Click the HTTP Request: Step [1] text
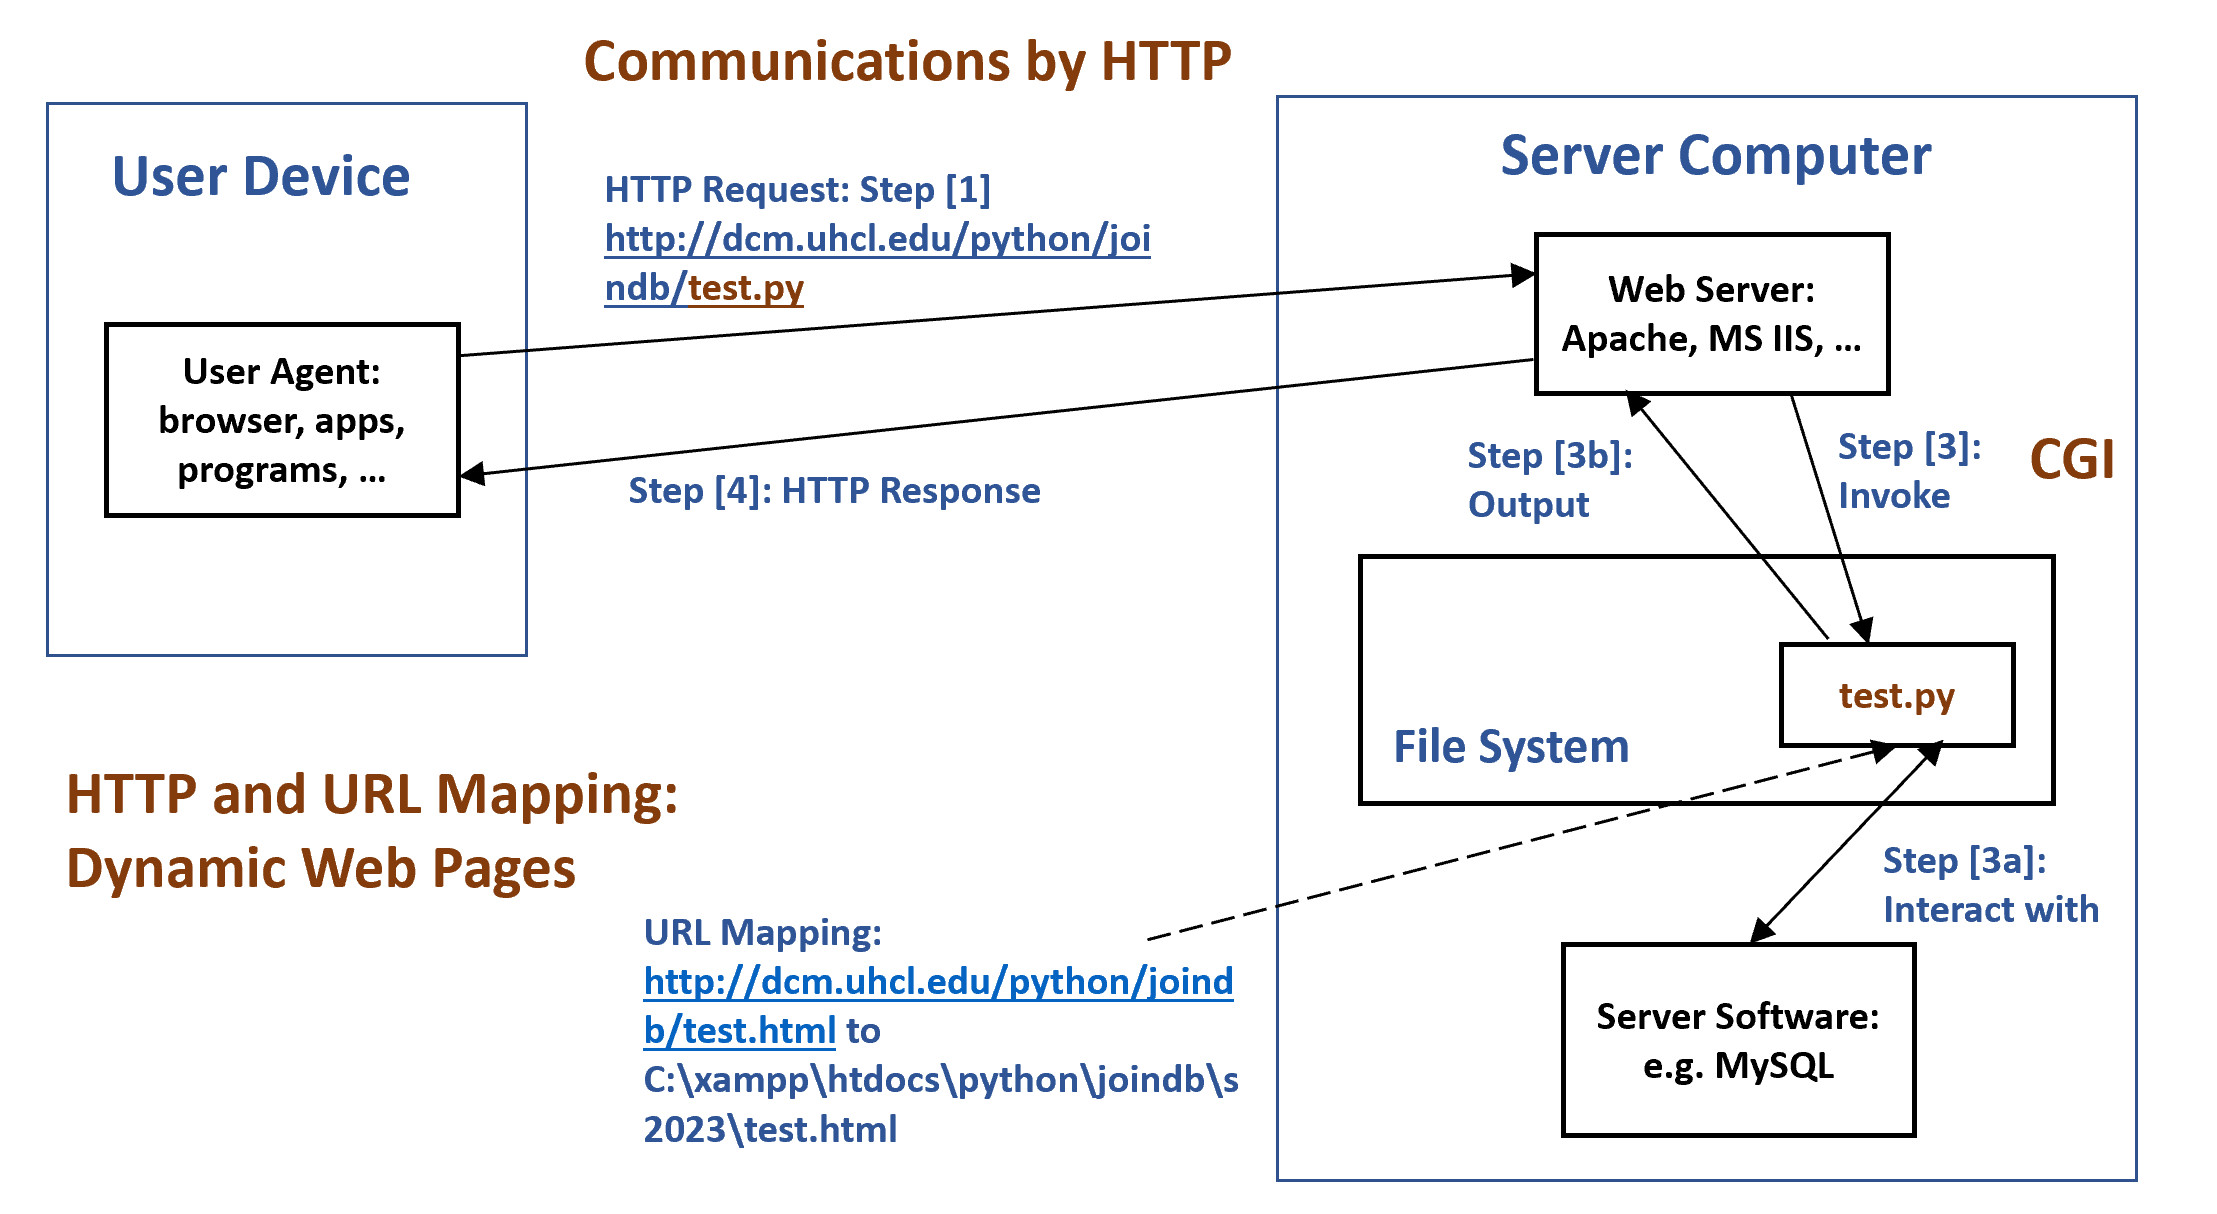2217x1214 pixels. click(x=797, y=190)
